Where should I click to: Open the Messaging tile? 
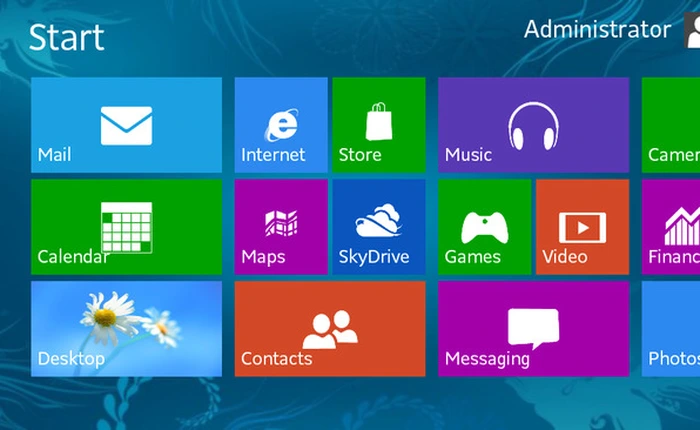533,329
